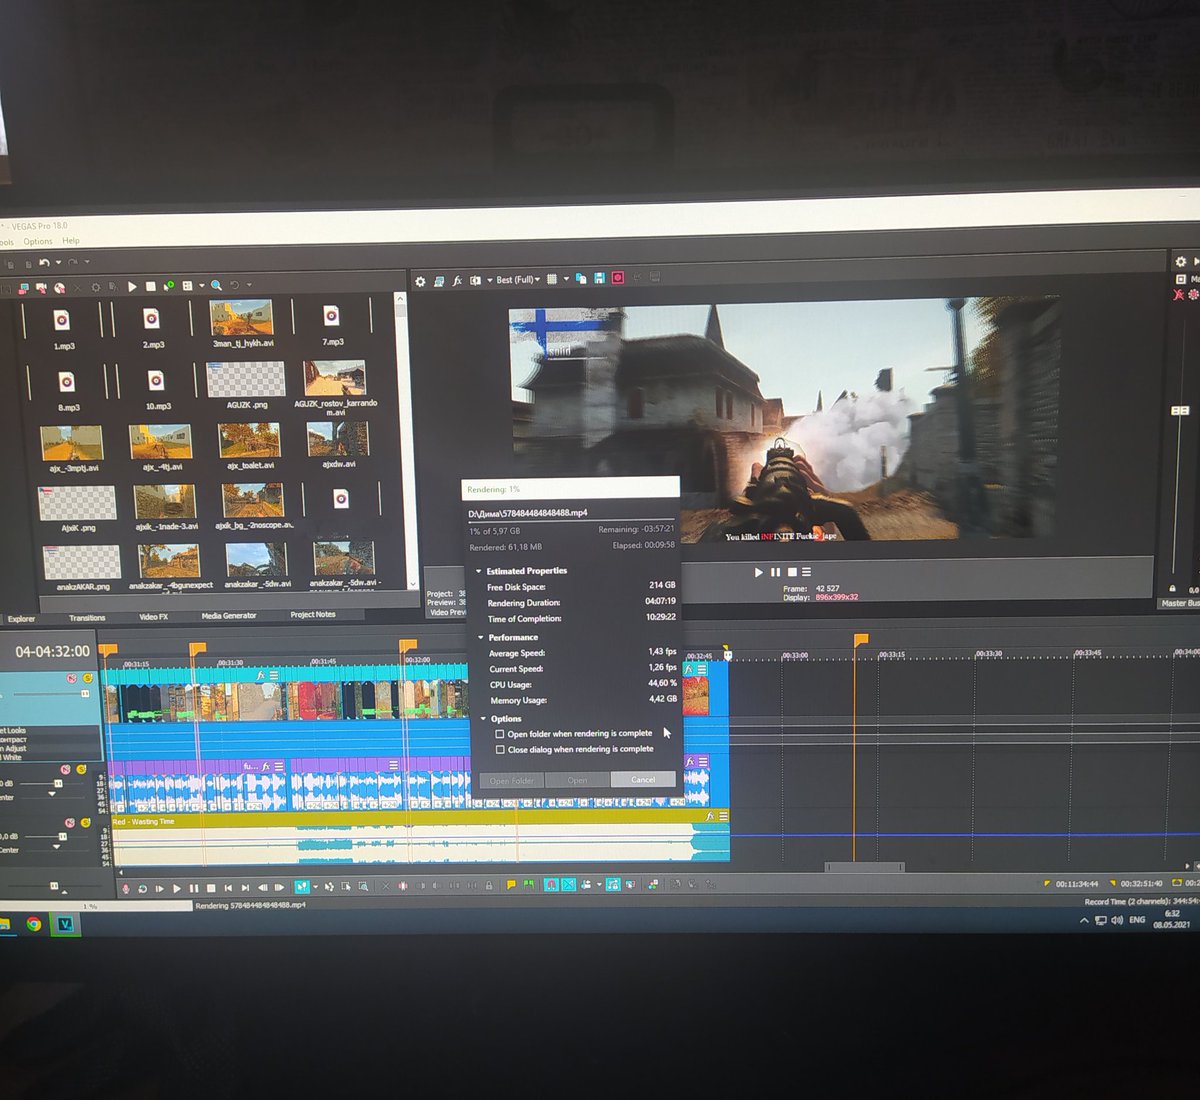Cancel the current render

tap(643, 780)
